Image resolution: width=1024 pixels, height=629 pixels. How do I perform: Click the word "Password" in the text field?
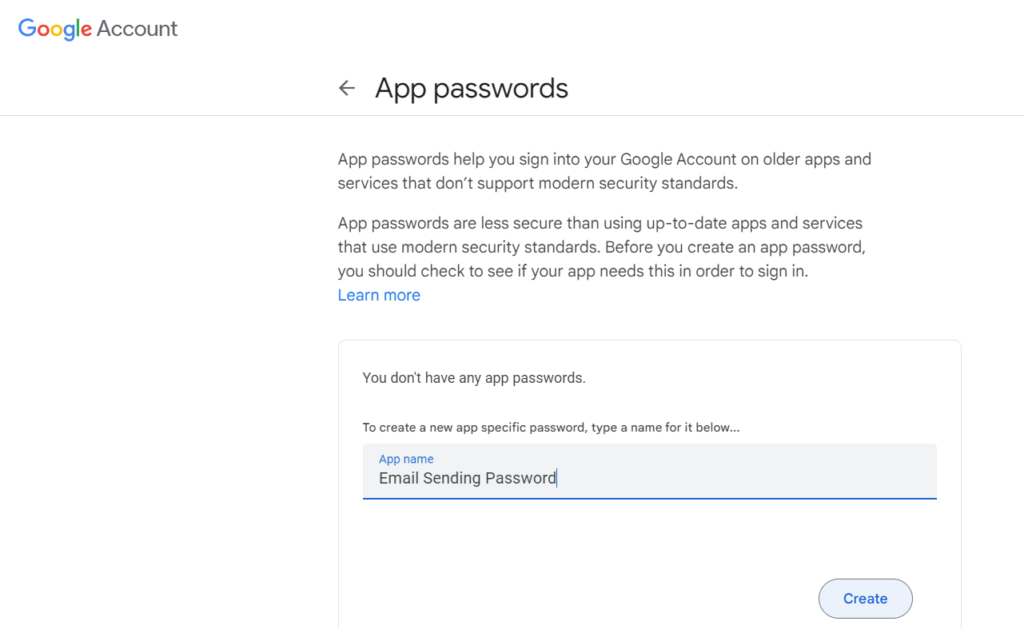[x=520, y=478]
